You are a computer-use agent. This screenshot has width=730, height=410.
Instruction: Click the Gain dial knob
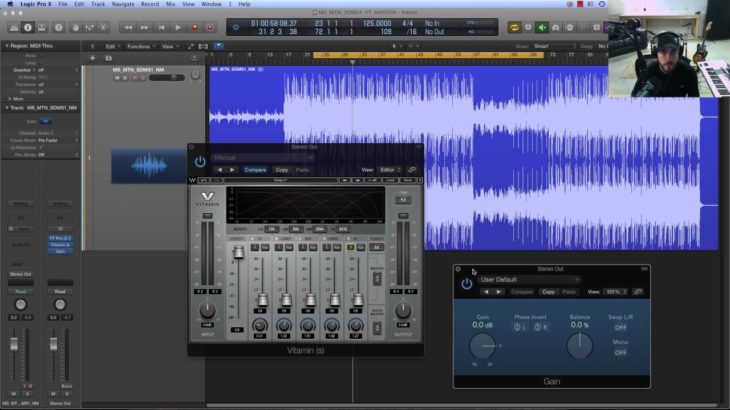click(482, 346)
